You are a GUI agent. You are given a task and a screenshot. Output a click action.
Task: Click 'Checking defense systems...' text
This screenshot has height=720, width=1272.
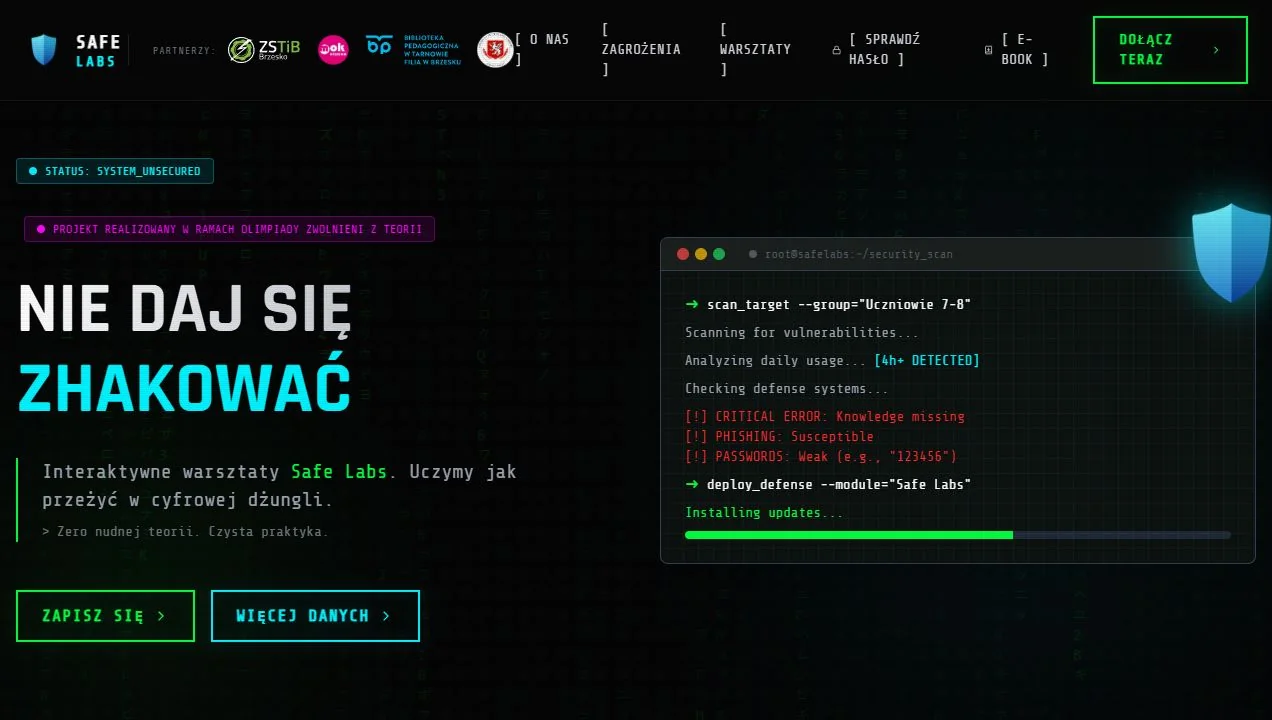click(x=787, y=388)
